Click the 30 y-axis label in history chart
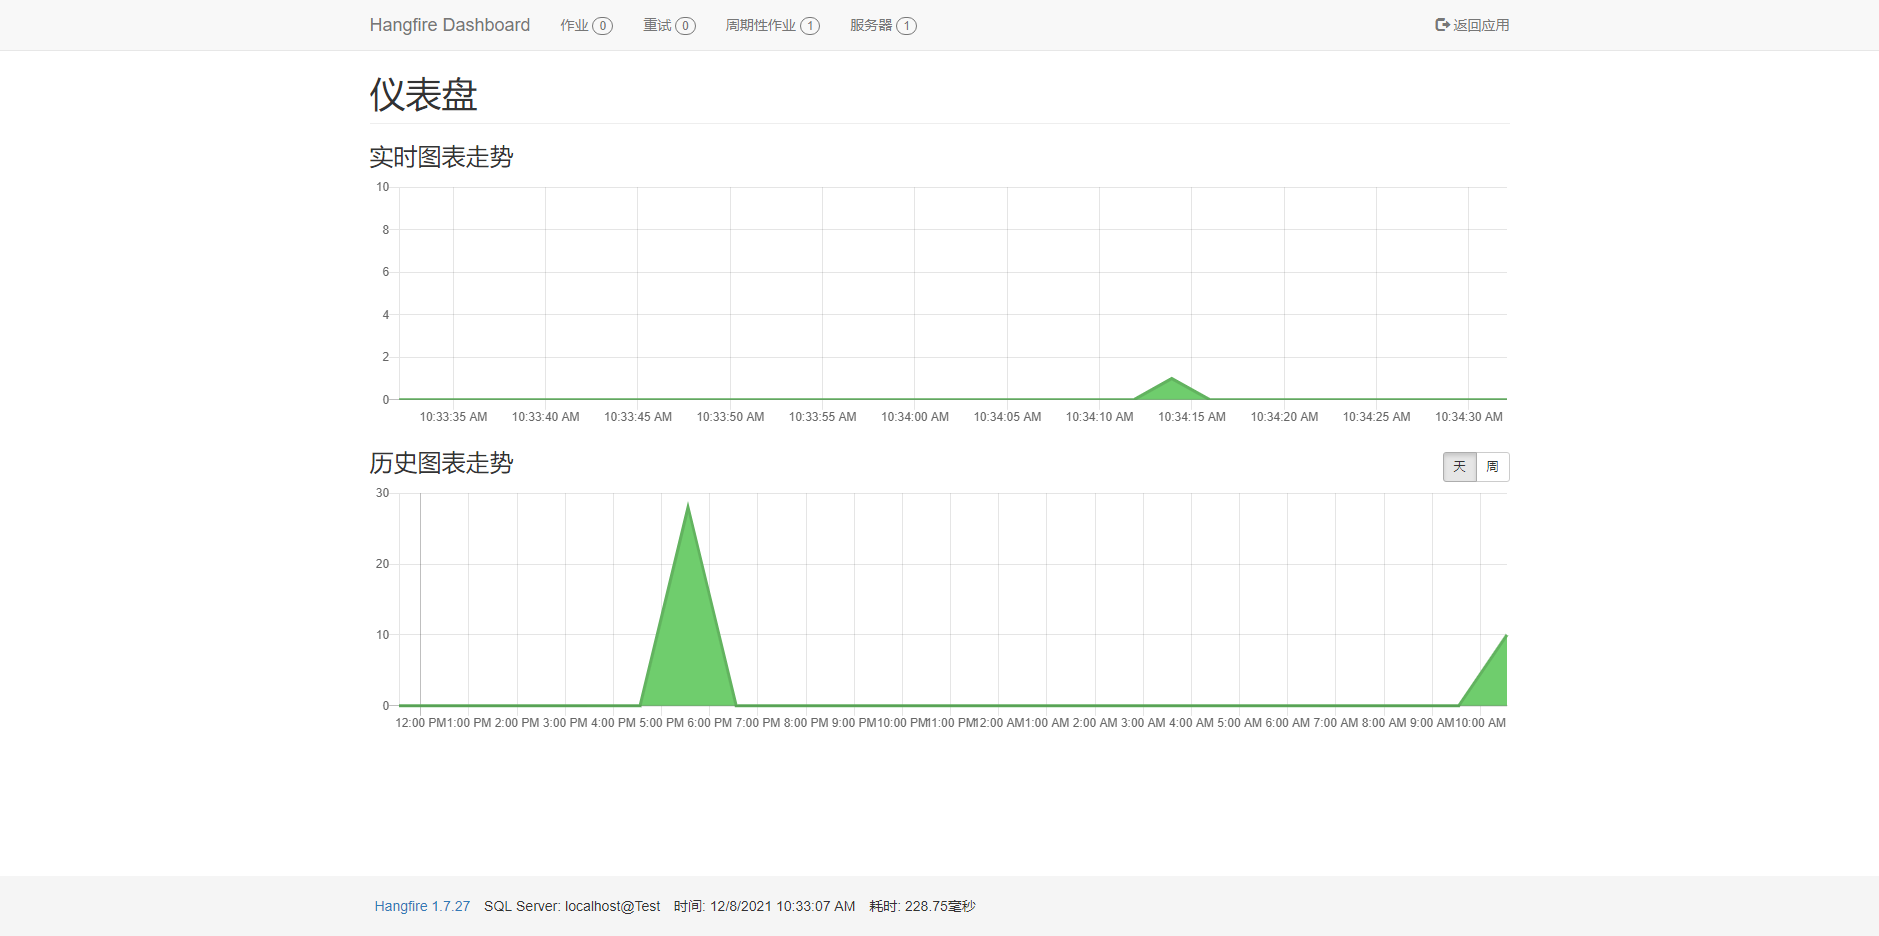This screenshot has width=1879, height=936. [382, 493]
